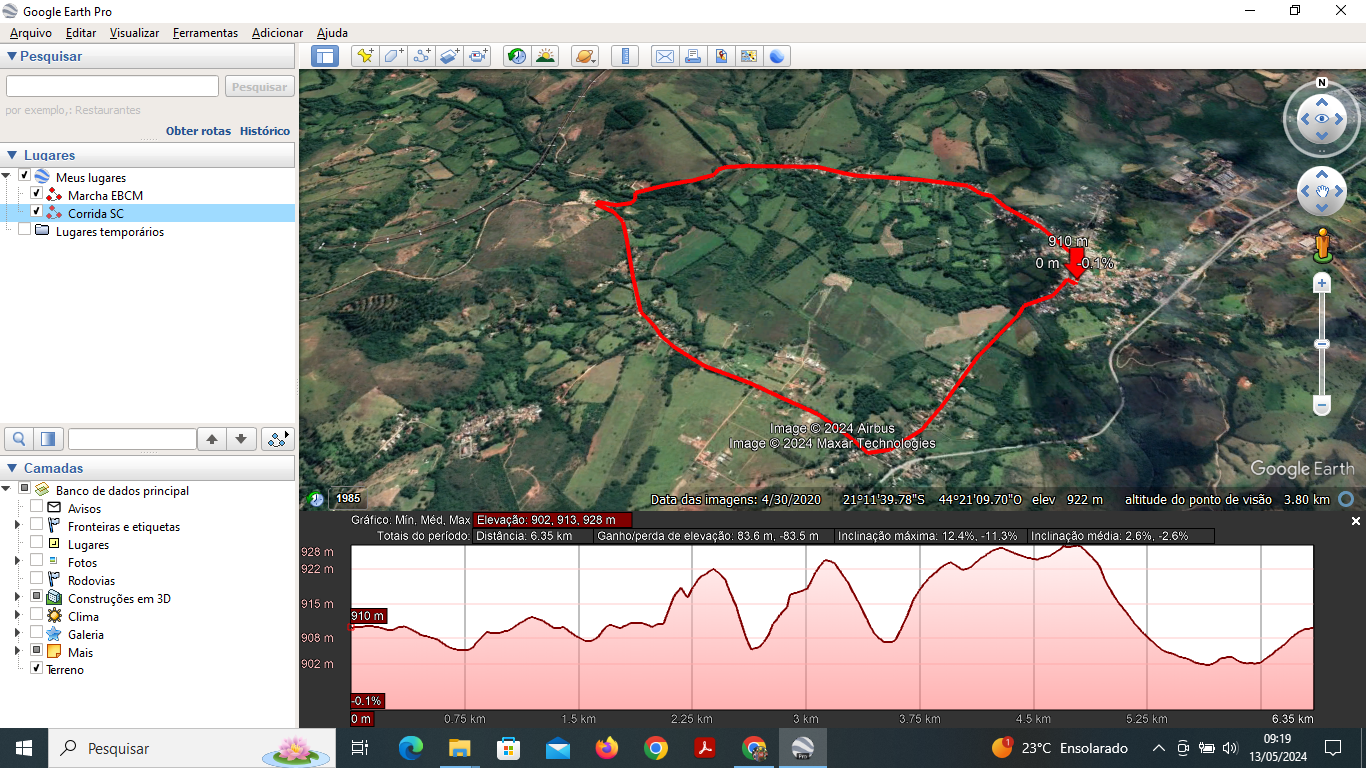Toggle the sunlight across landscape tool
Image resolution: width=1366 pixels, height=768 pixels.
(x=546, y=56)
